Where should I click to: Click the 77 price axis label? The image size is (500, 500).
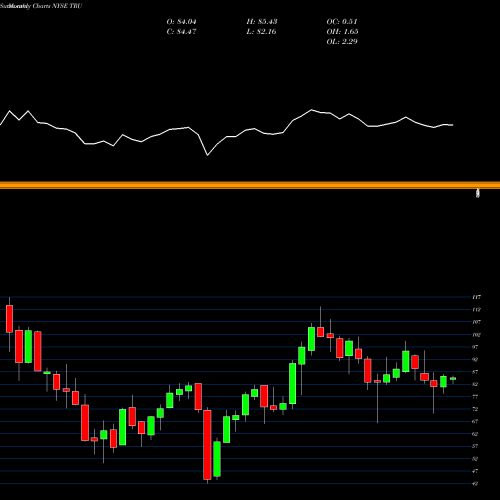tap(475, 397)
